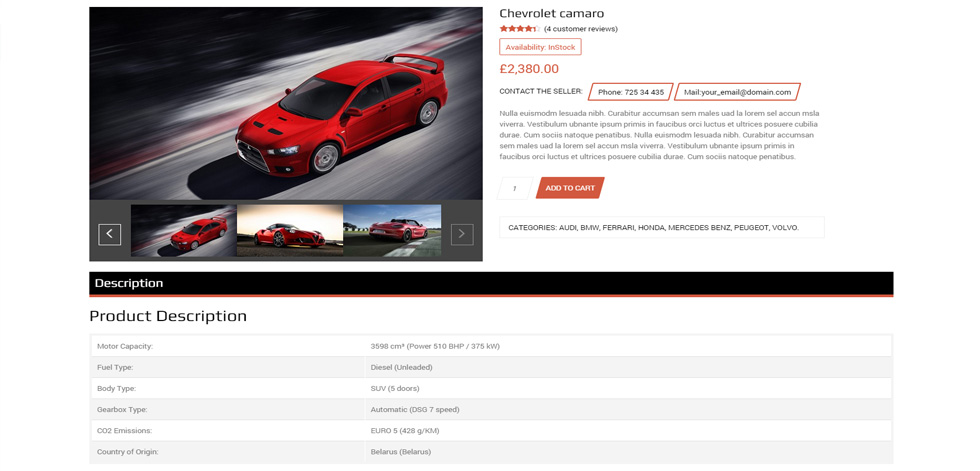Show the previous gallery thumbnail with left arrow
The image size is (980, 471).
point(109,234)
